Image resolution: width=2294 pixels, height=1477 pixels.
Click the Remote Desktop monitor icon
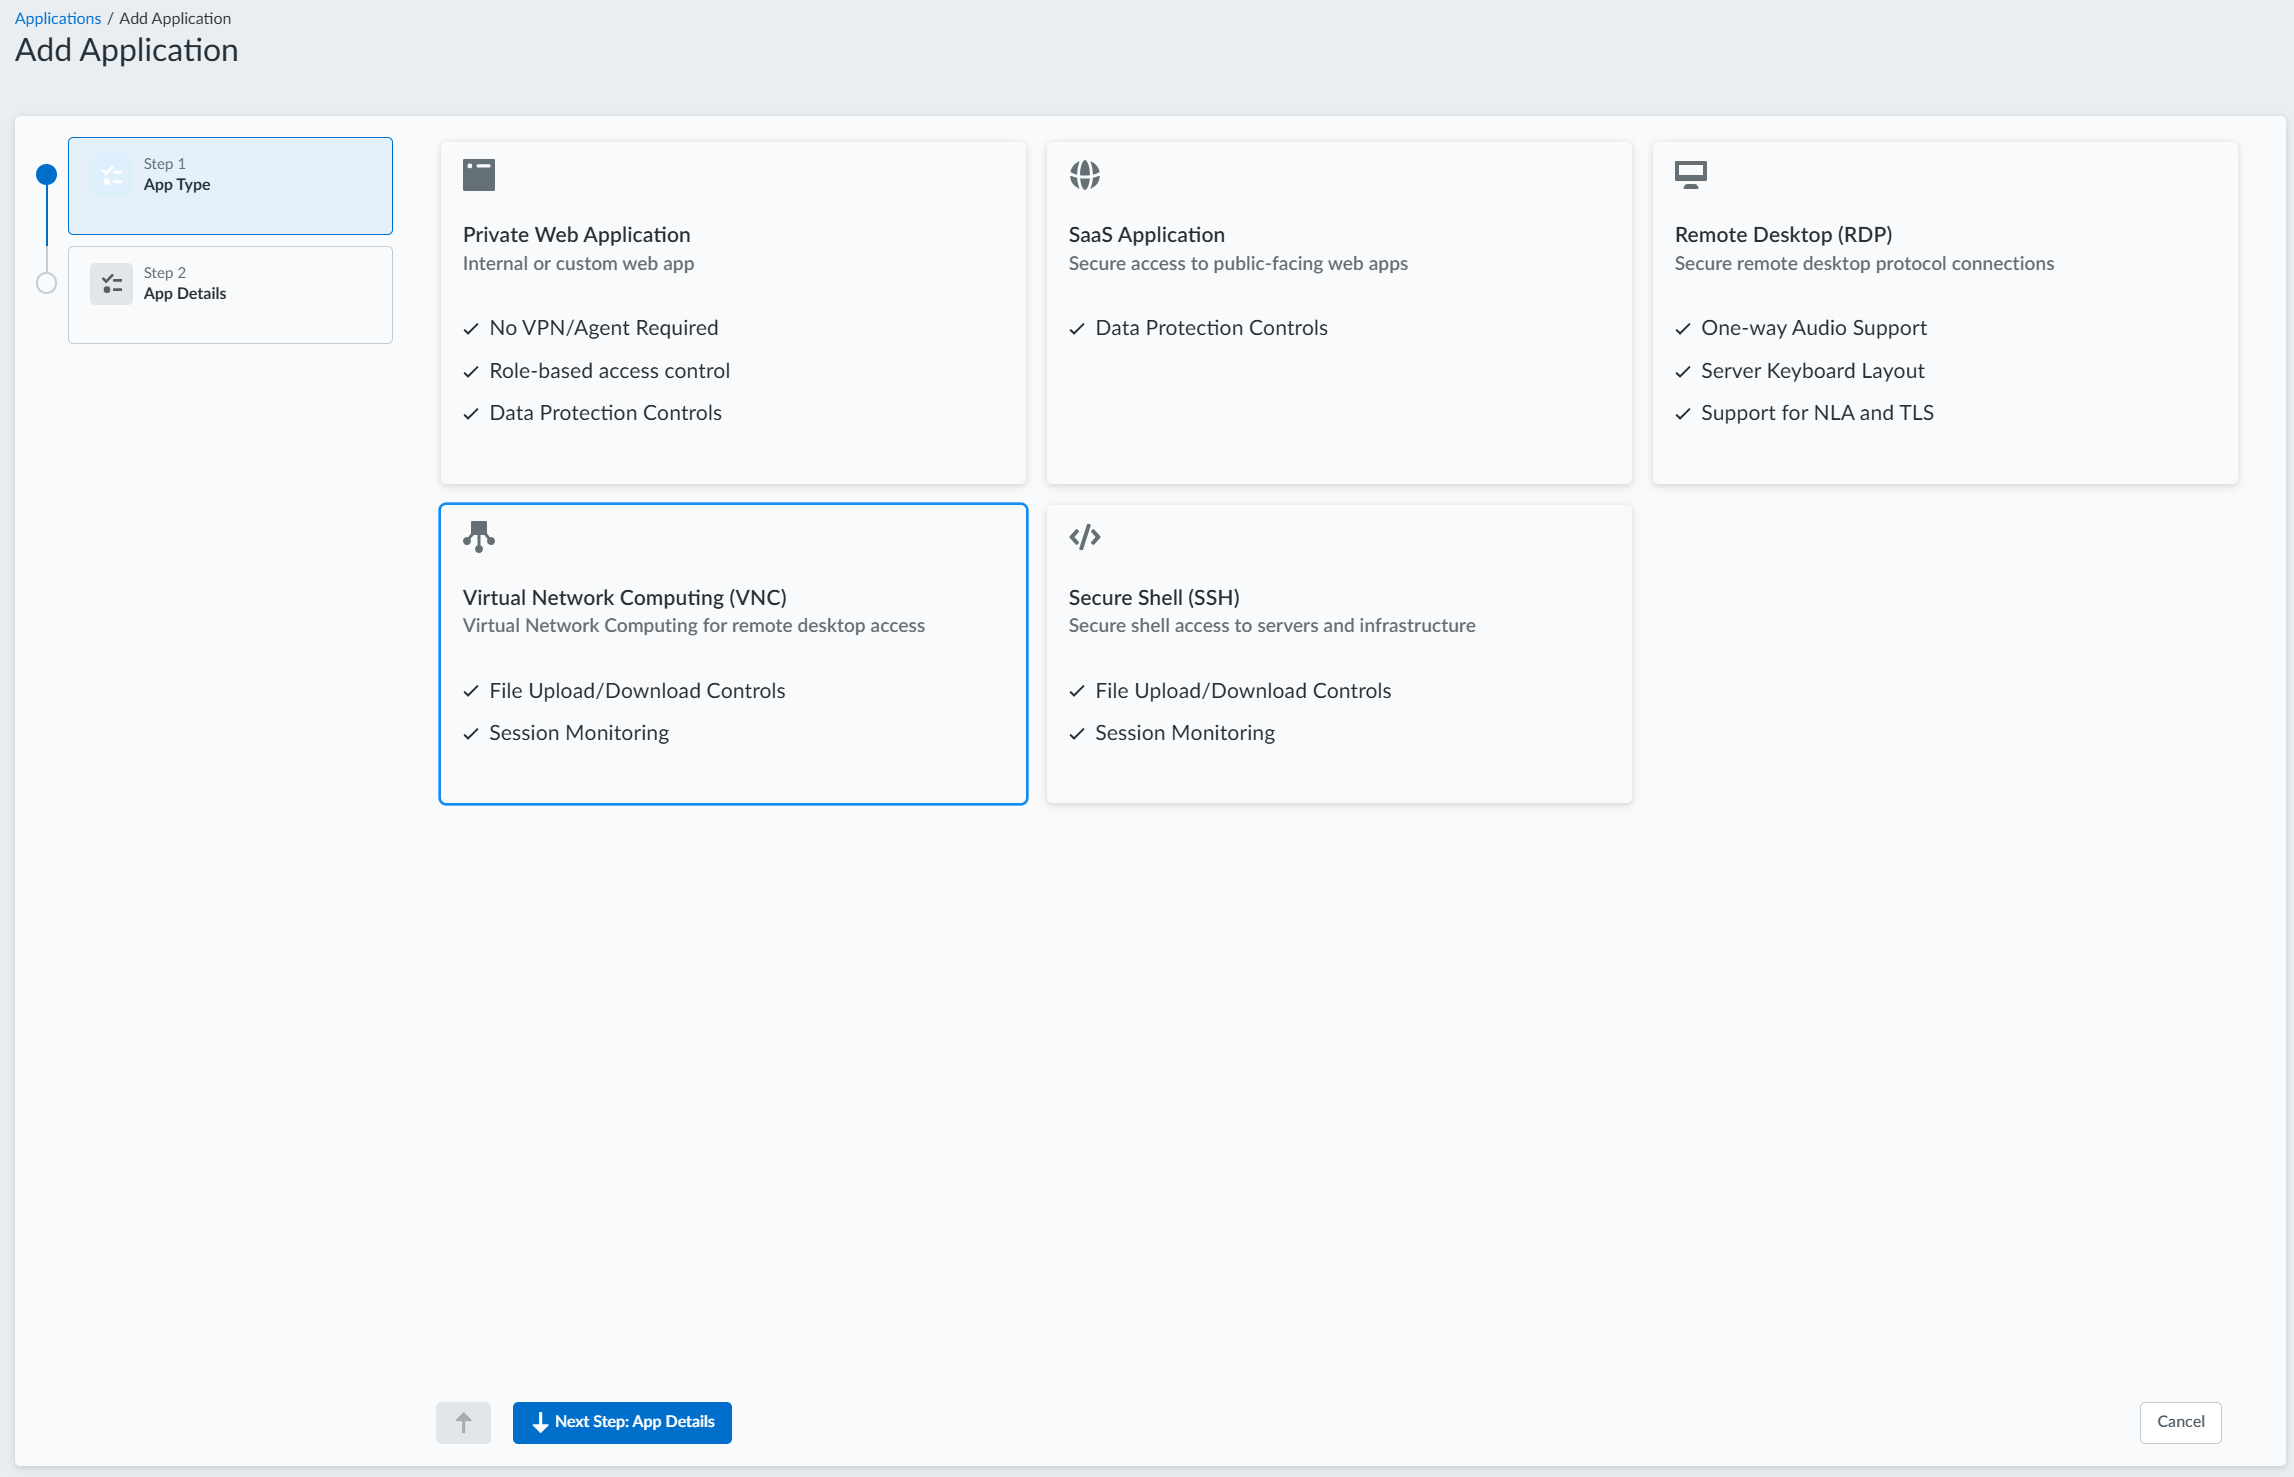pos(1691,175)
